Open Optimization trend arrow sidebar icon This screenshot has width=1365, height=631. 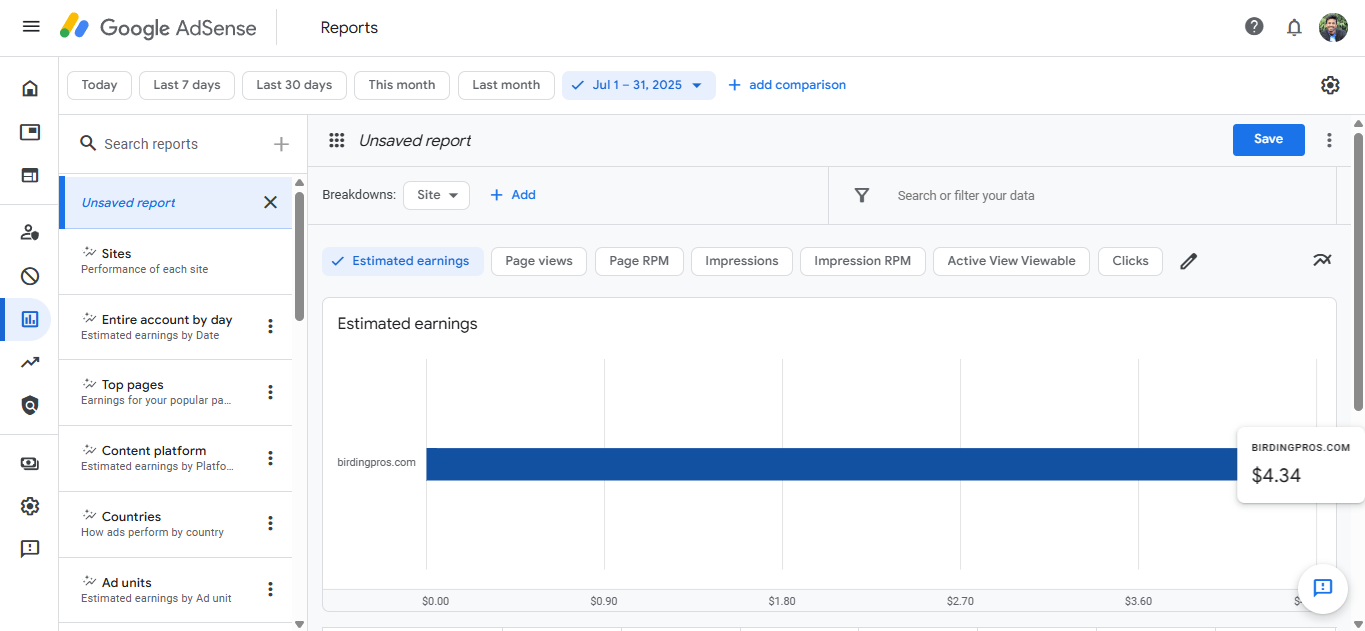click(30, 362)
